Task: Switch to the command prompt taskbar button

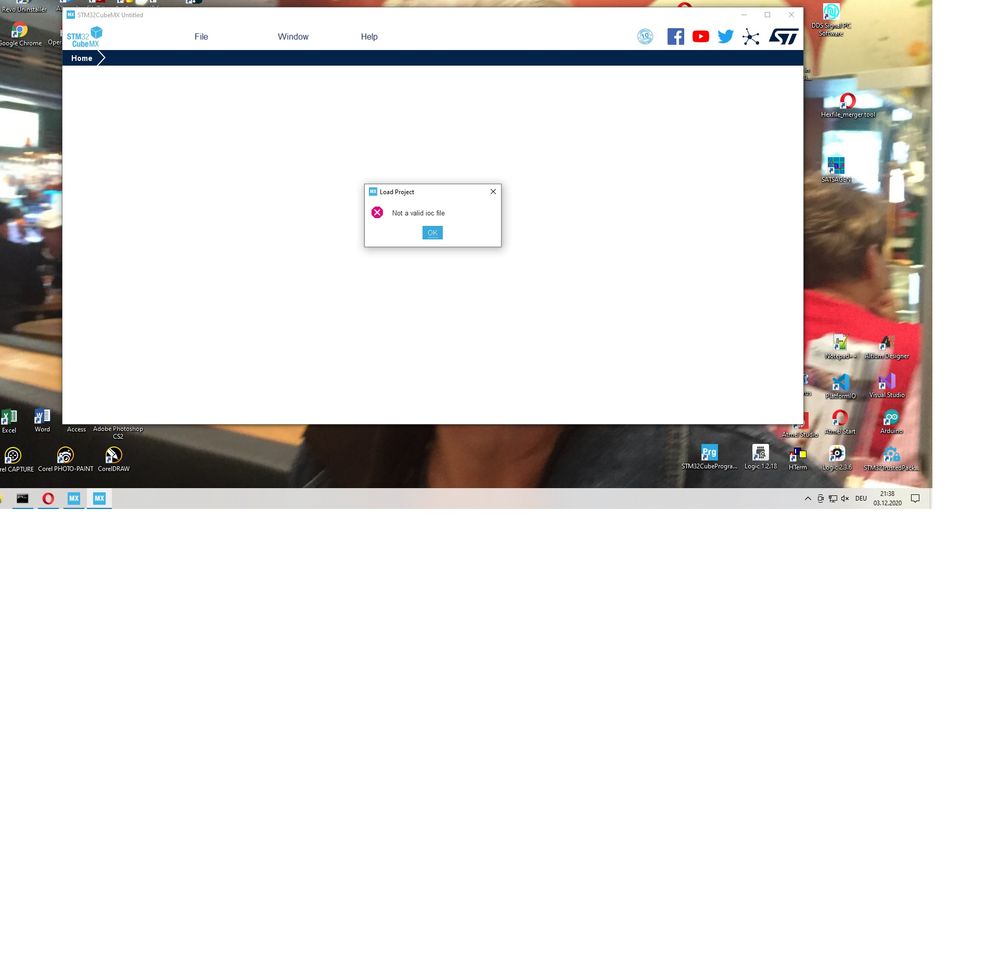Action: (22, 498)
